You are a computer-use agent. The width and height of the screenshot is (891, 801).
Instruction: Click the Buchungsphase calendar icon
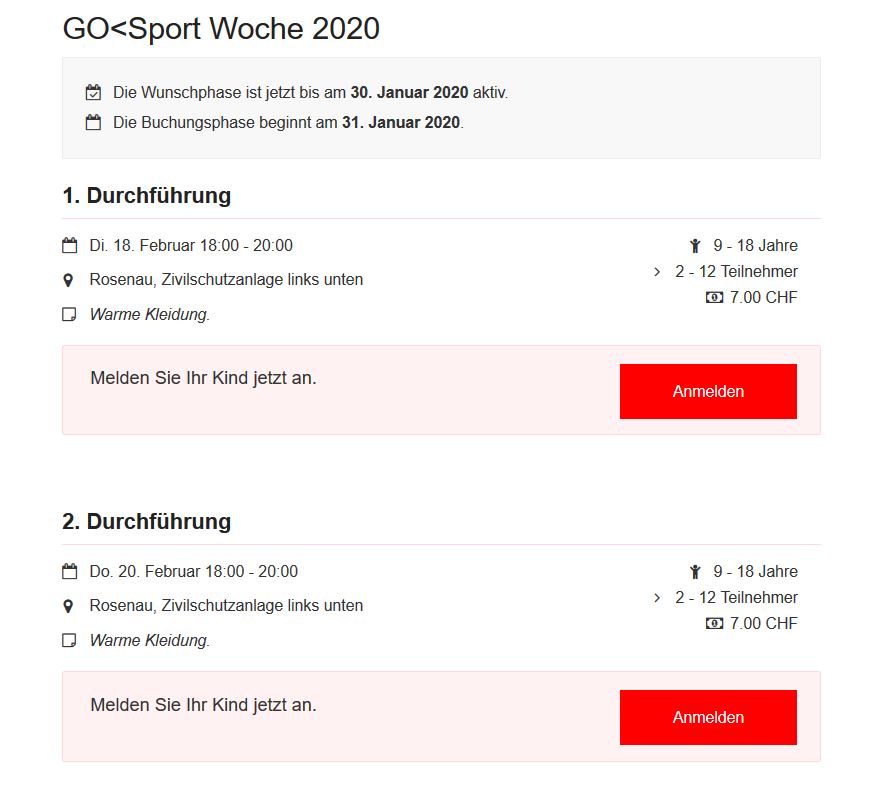(x=93, y=122)
